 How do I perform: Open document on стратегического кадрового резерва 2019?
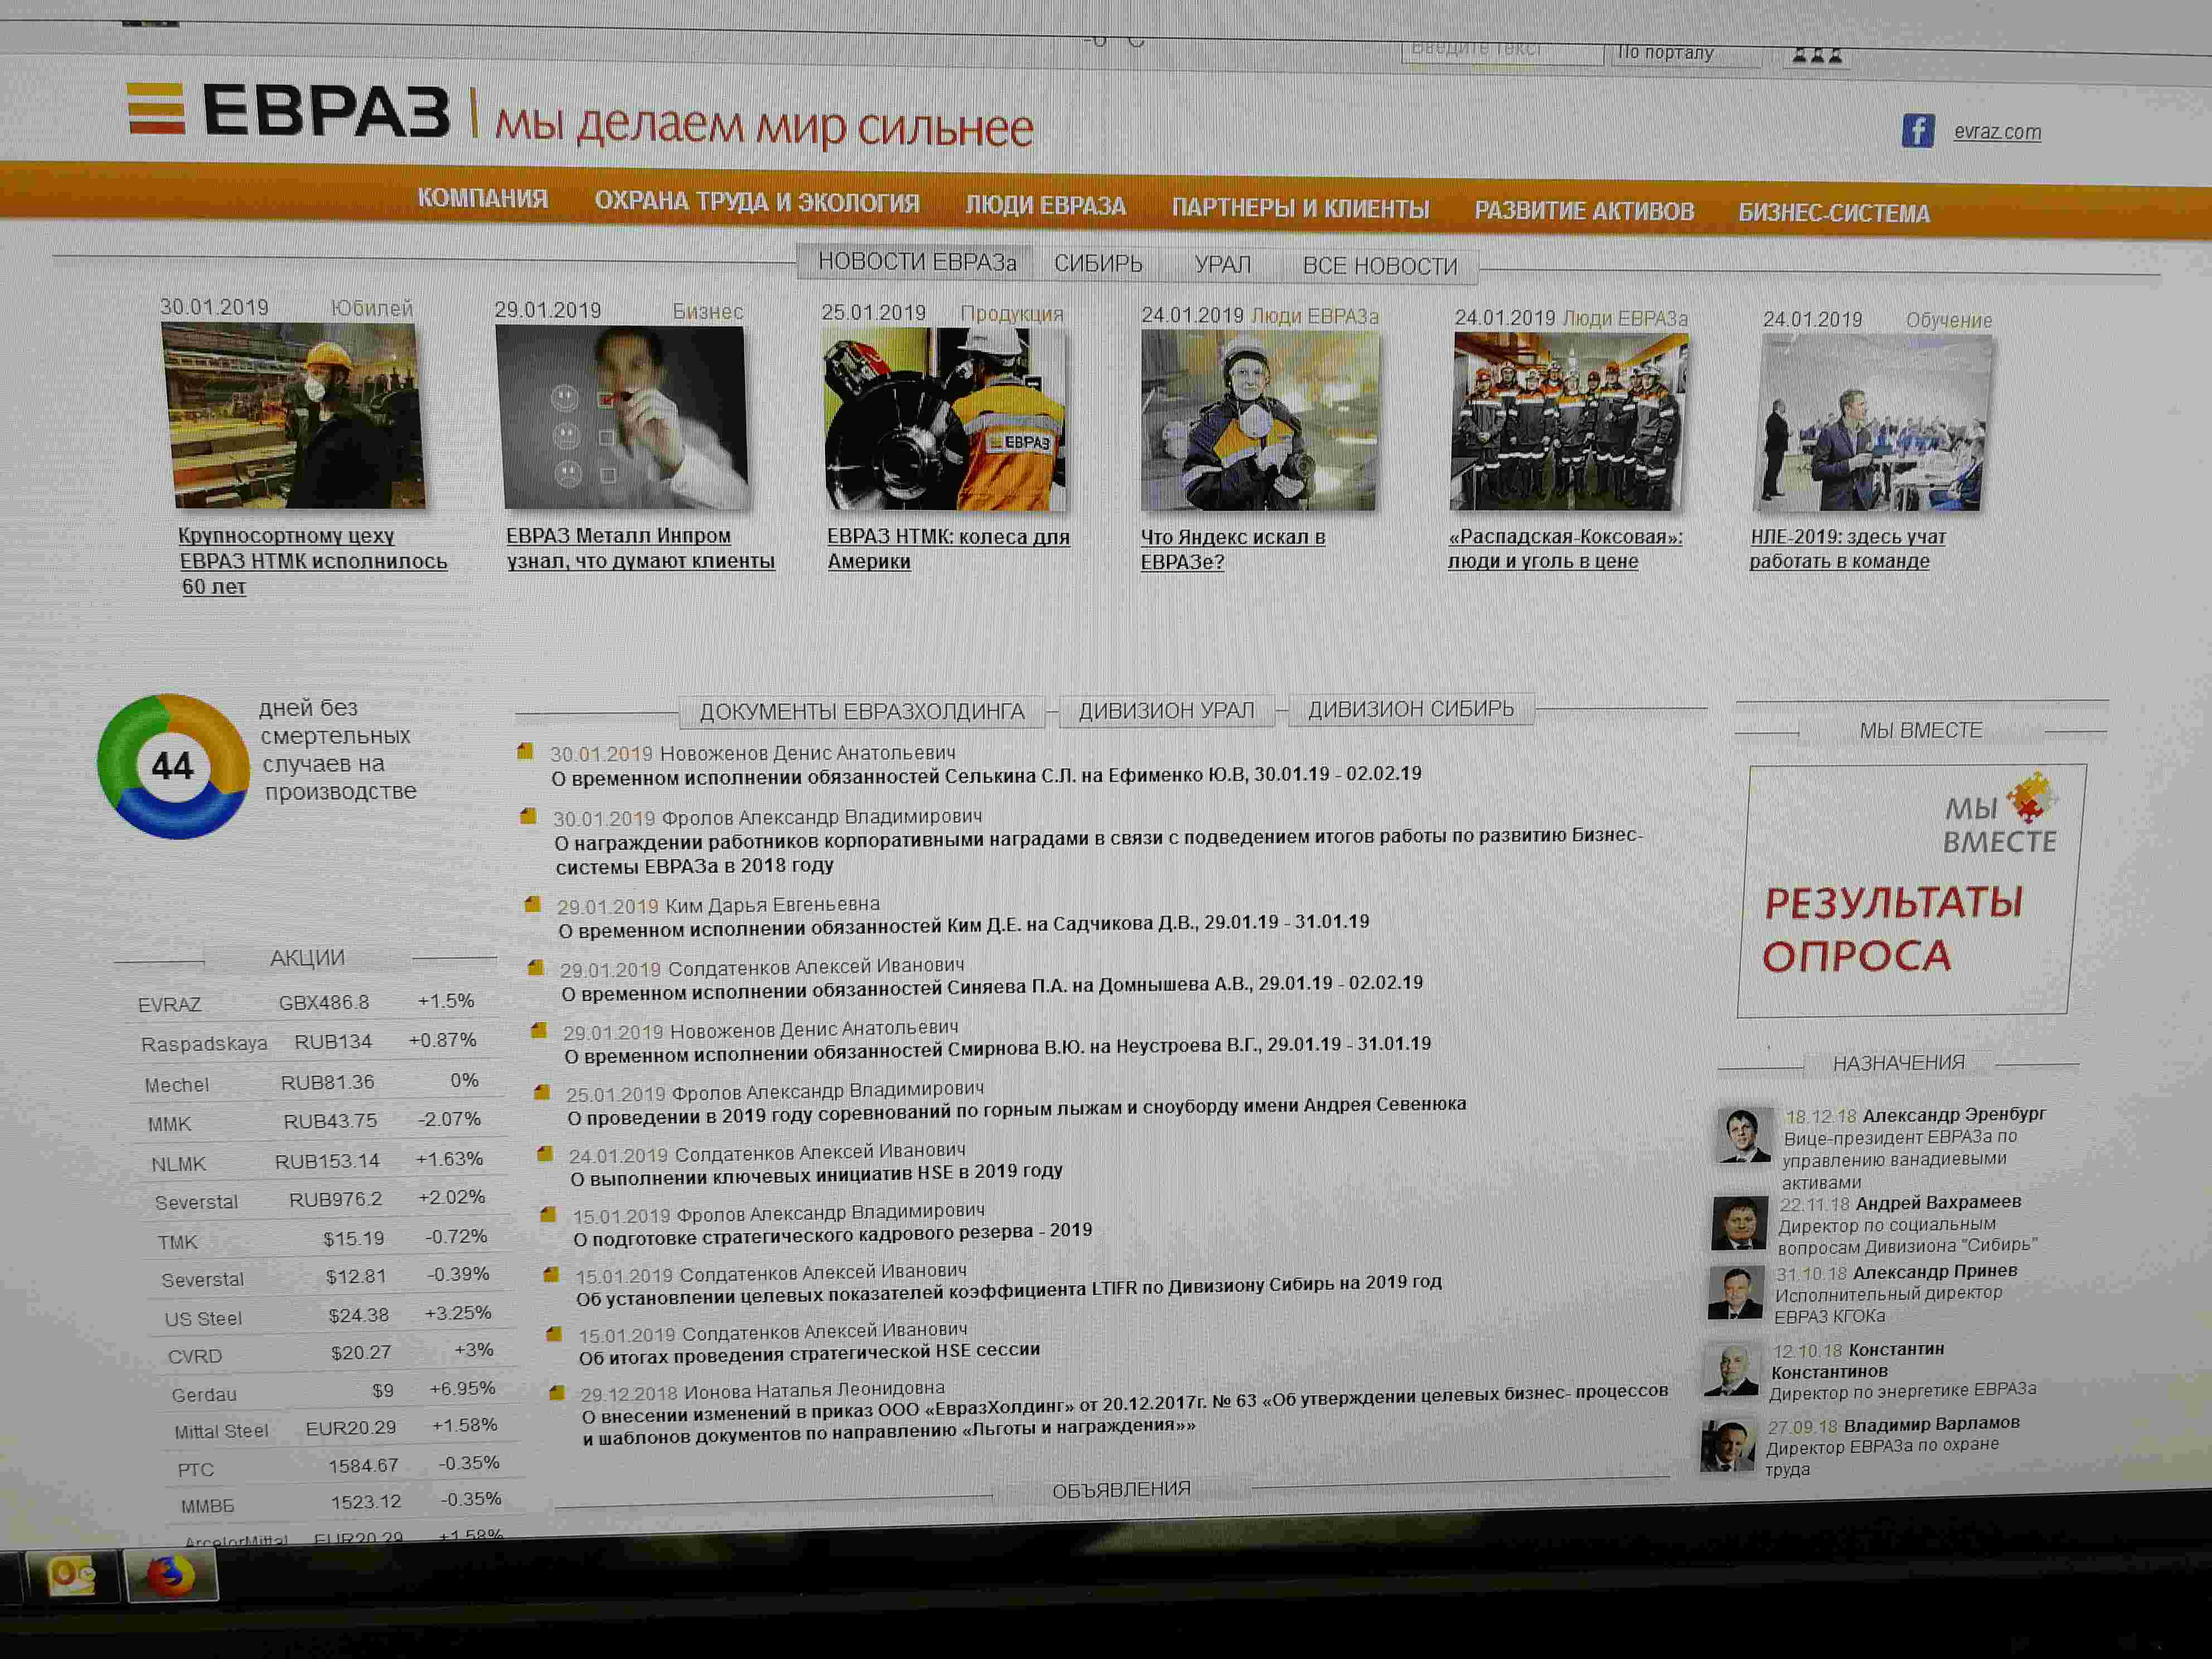point(832,1234)
